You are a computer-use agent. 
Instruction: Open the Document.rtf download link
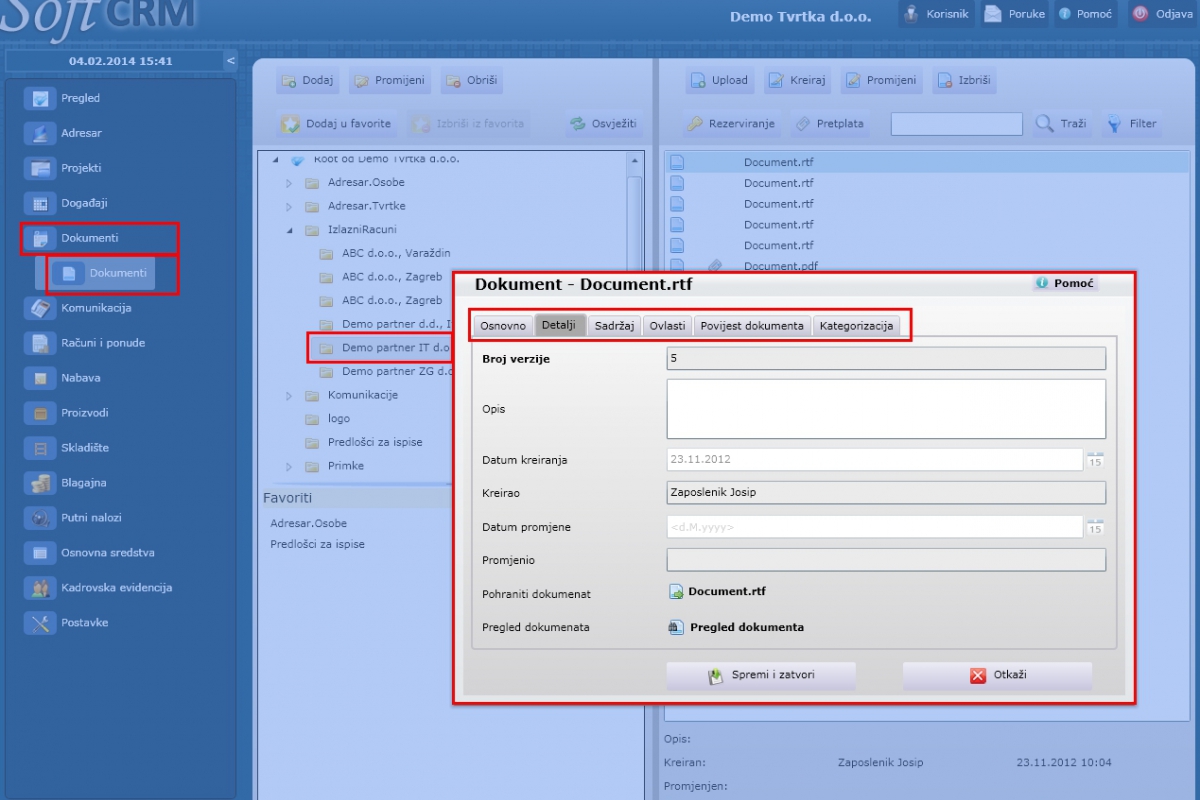718,592
